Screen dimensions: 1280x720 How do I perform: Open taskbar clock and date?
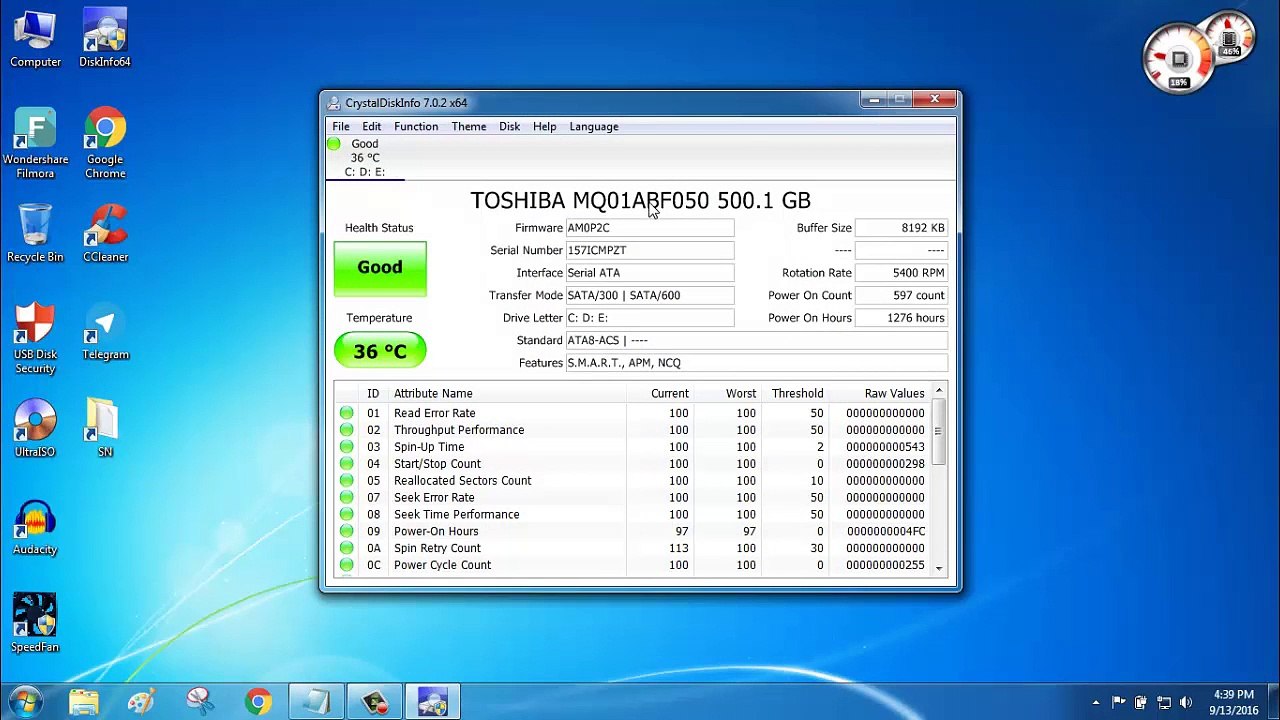[x=1233, y=702]
